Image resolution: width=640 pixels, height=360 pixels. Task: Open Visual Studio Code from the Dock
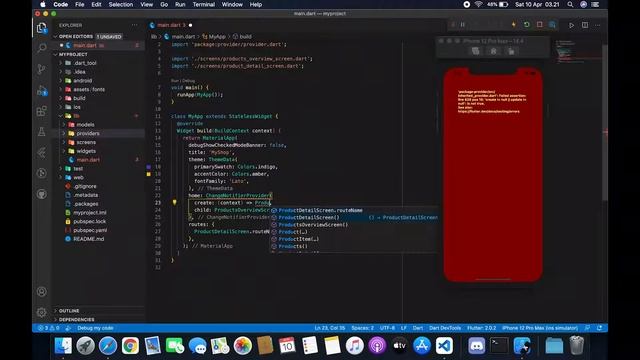click(444, 346)
